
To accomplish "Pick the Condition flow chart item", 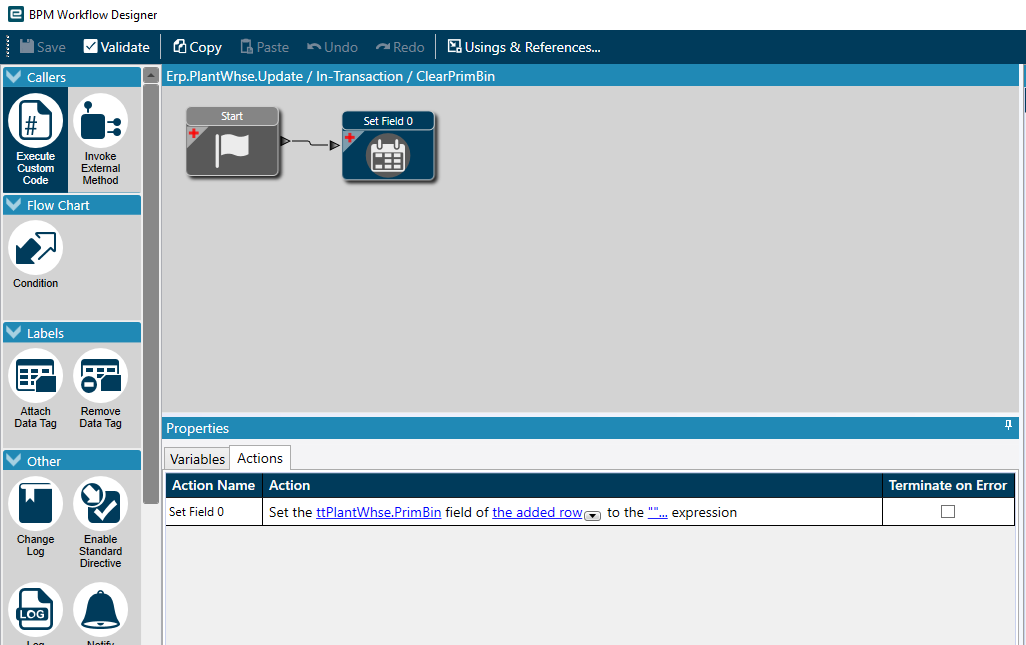I will [x=35, y=255].
